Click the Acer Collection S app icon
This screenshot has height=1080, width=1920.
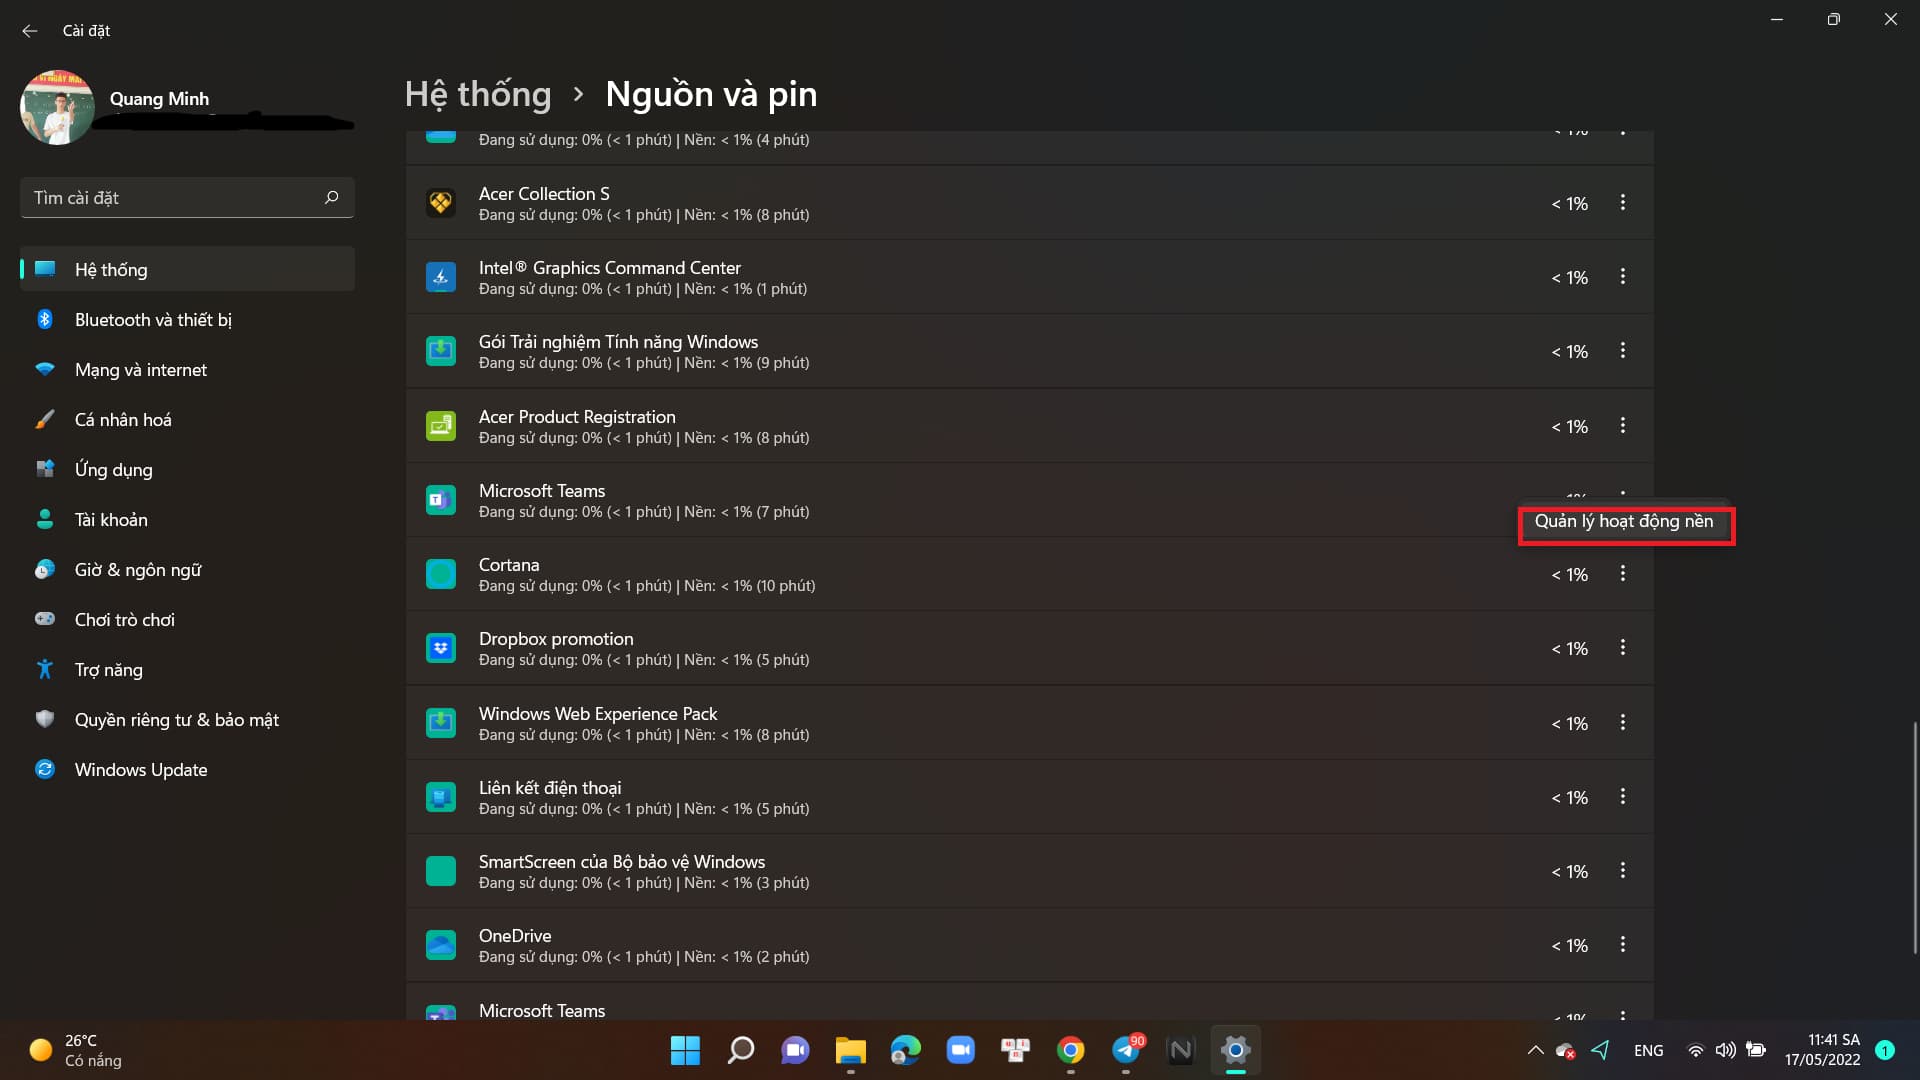(441, 203)
